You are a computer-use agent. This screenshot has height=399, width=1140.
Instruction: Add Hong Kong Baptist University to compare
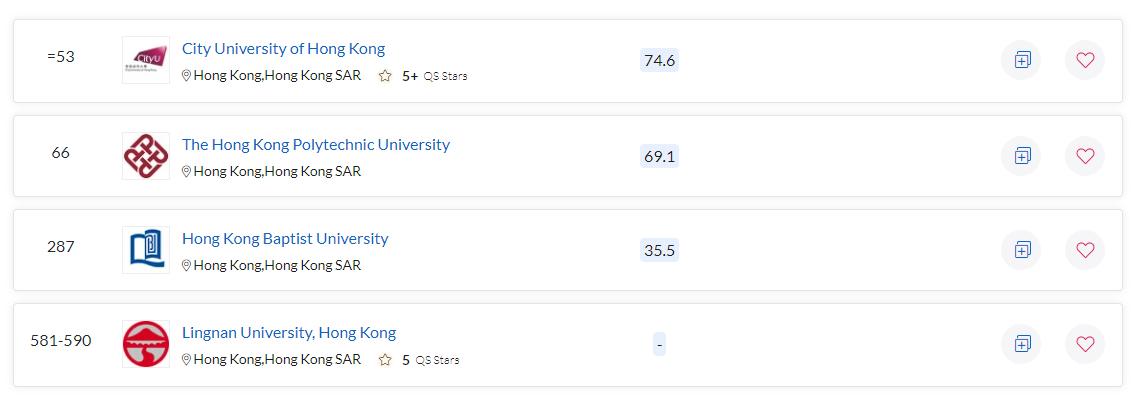[1021, 250]
